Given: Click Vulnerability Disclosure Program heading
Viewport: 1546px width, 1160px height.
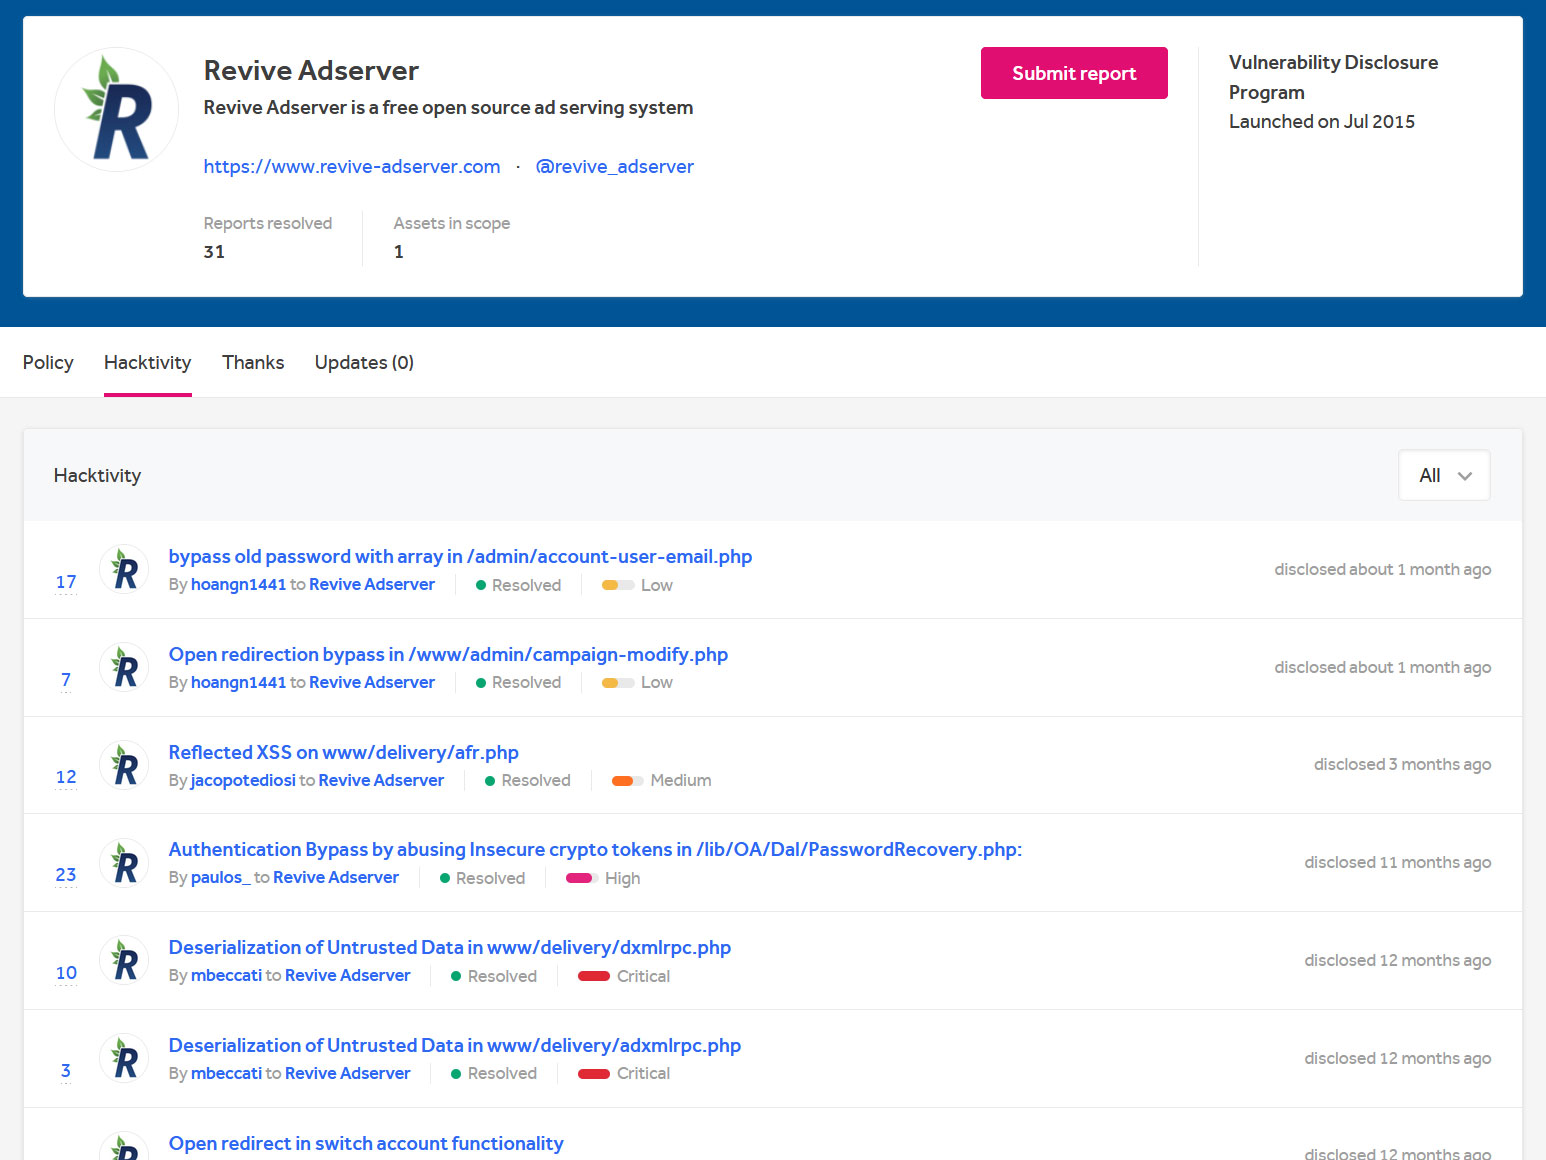Looking at the screenshot, I should (x=1333, y=77).
